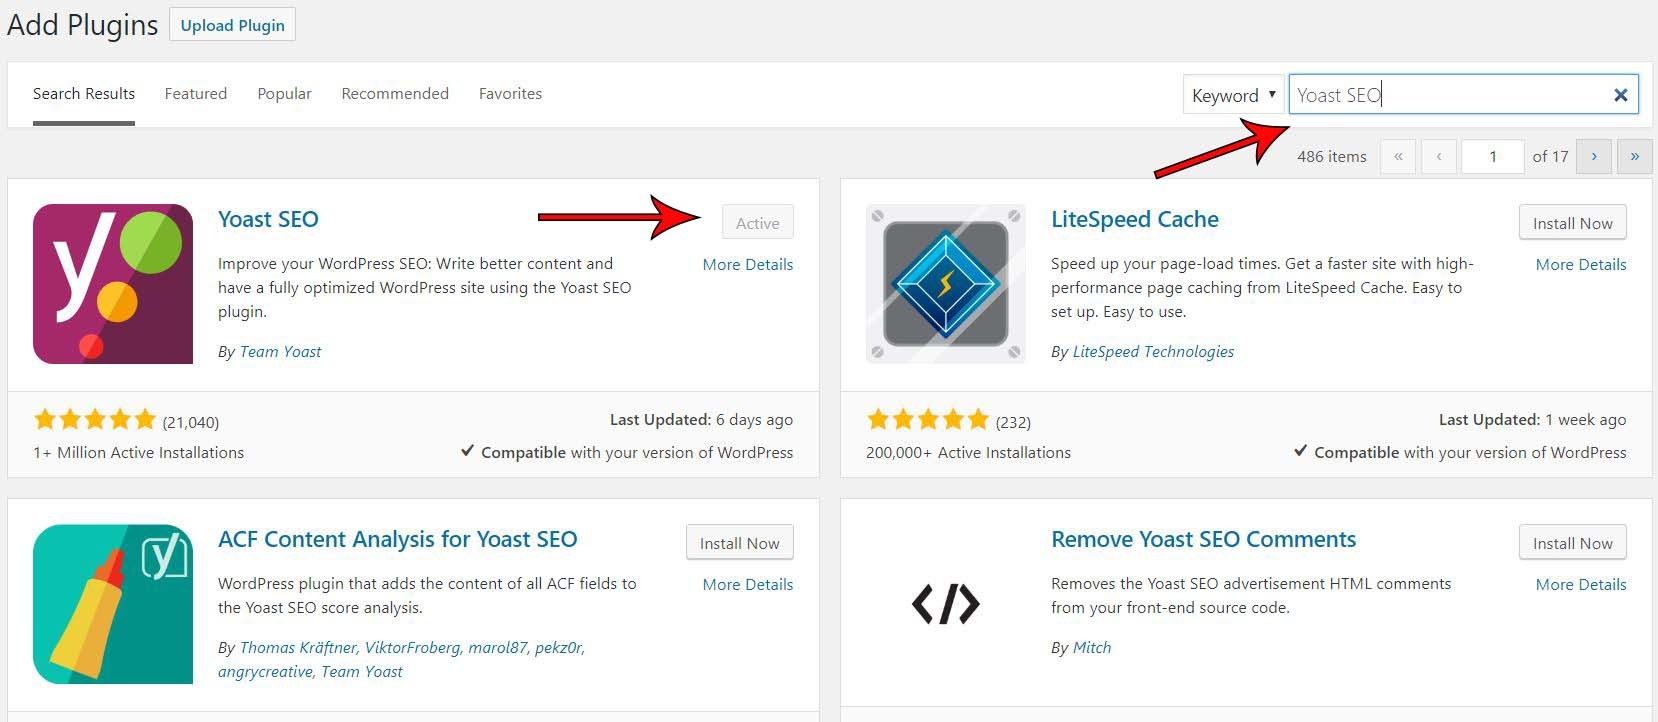
Task: Click the Add Plugins page heading
Action: point(83,25)
